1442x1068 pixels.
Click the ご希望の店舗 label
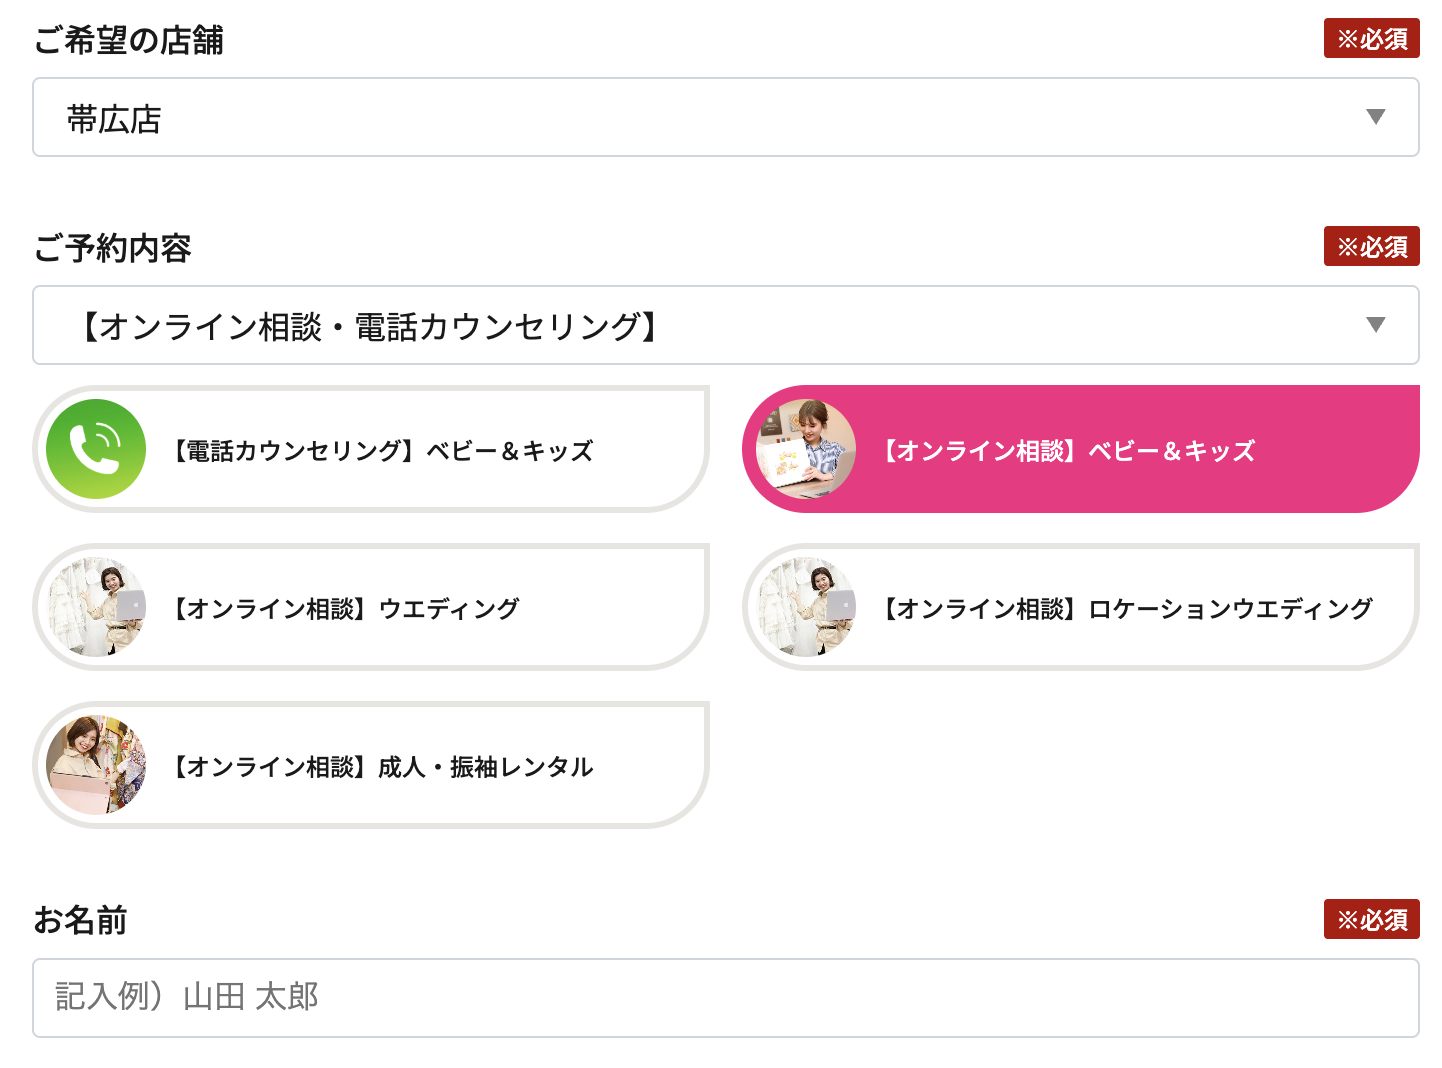(x=129, y=41)
